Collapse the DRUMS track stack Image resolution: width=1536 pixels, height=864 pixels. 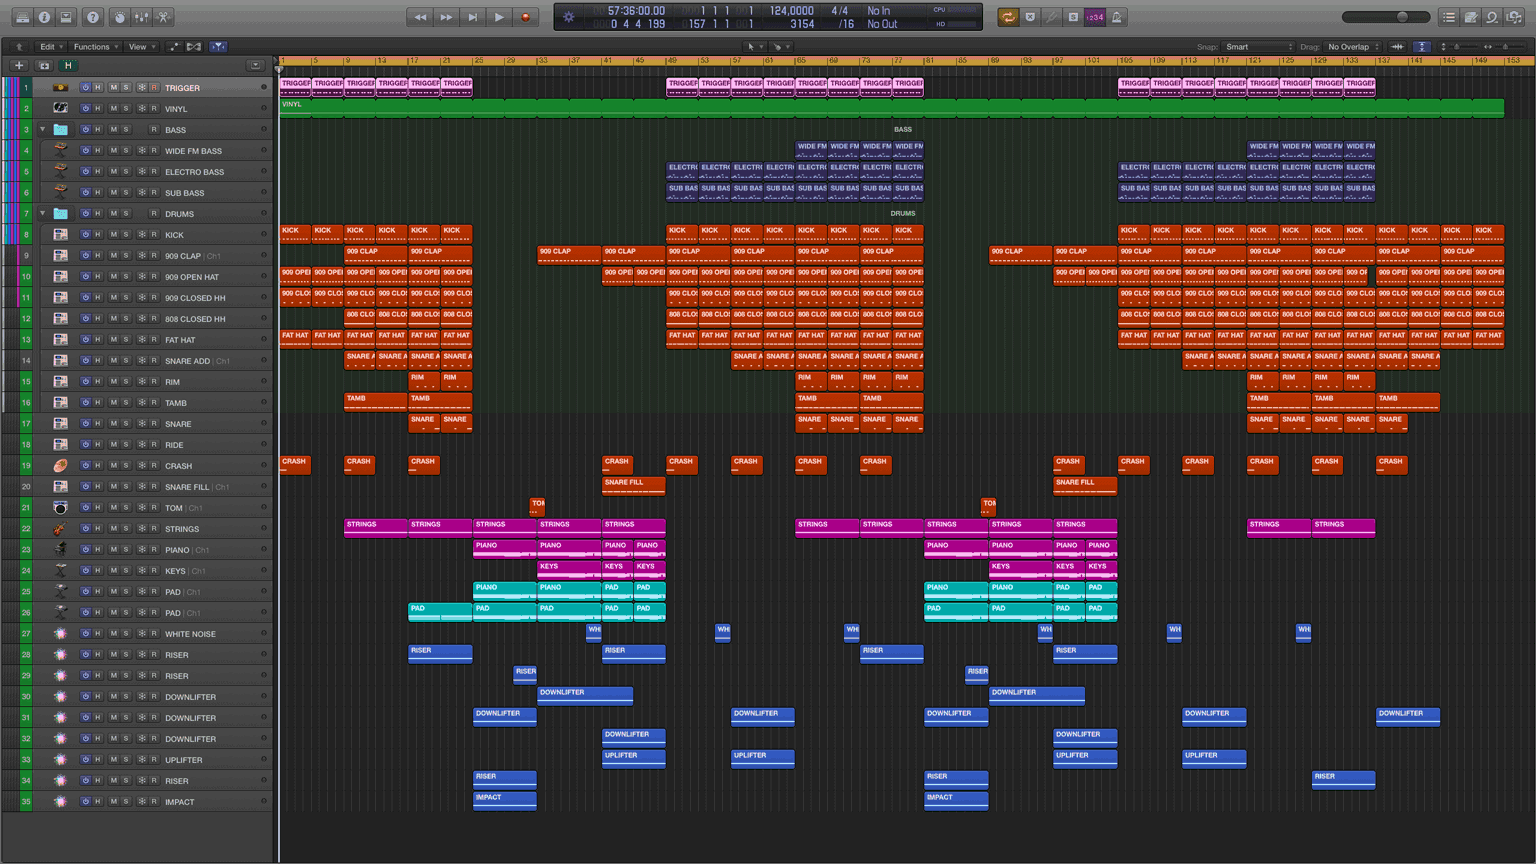coord(40,213)
